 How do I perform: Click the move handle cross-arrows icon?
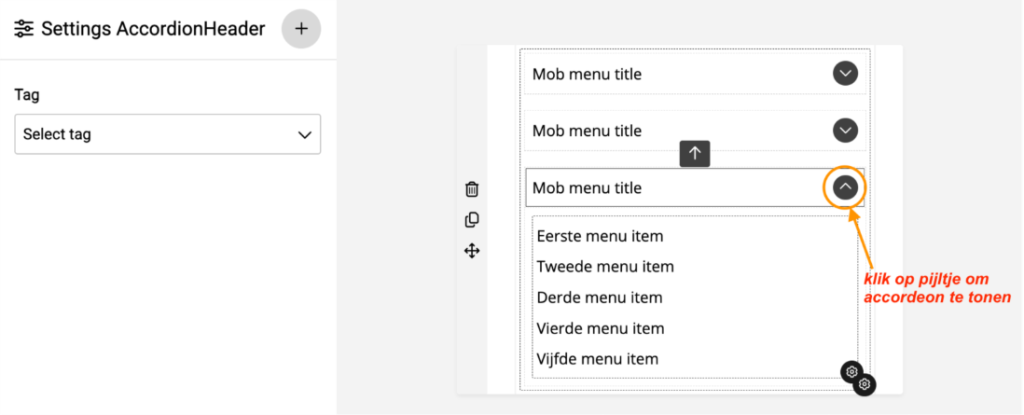[x=472, y=251]
